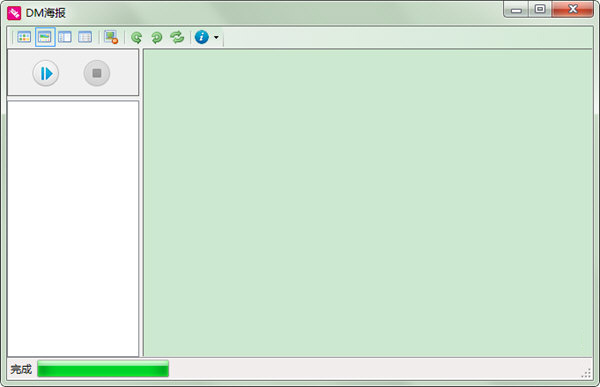Click the 完成 status label
The height and width of the screenshot is (387, 600).
tap(21, 369)
